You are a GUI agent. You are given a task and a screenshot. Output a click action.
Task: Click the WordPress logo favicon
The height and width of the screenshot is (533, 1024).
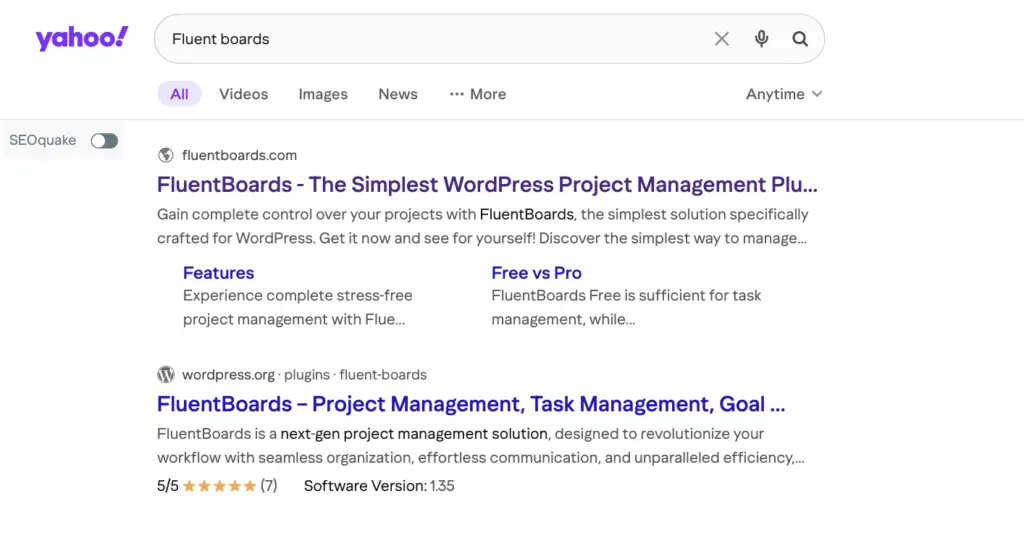point(166,374)
